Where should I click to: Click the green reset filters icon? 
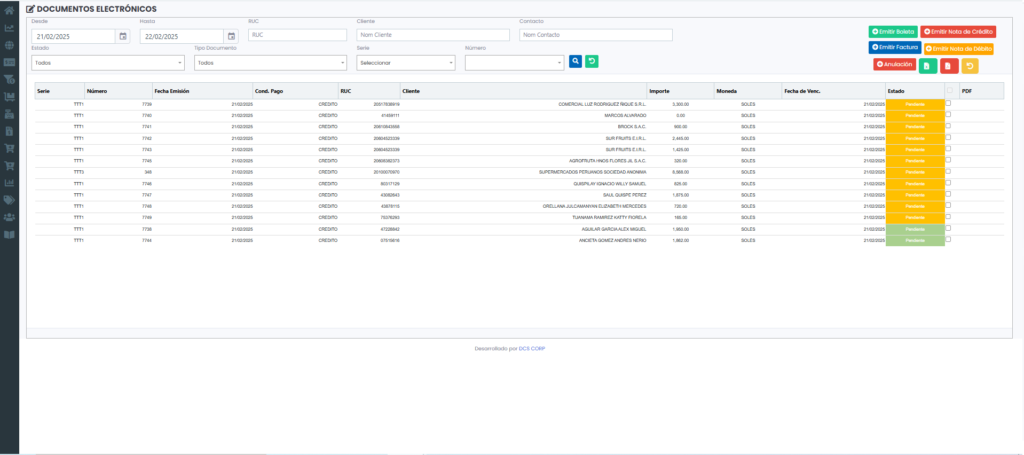[x=591, y=61]
